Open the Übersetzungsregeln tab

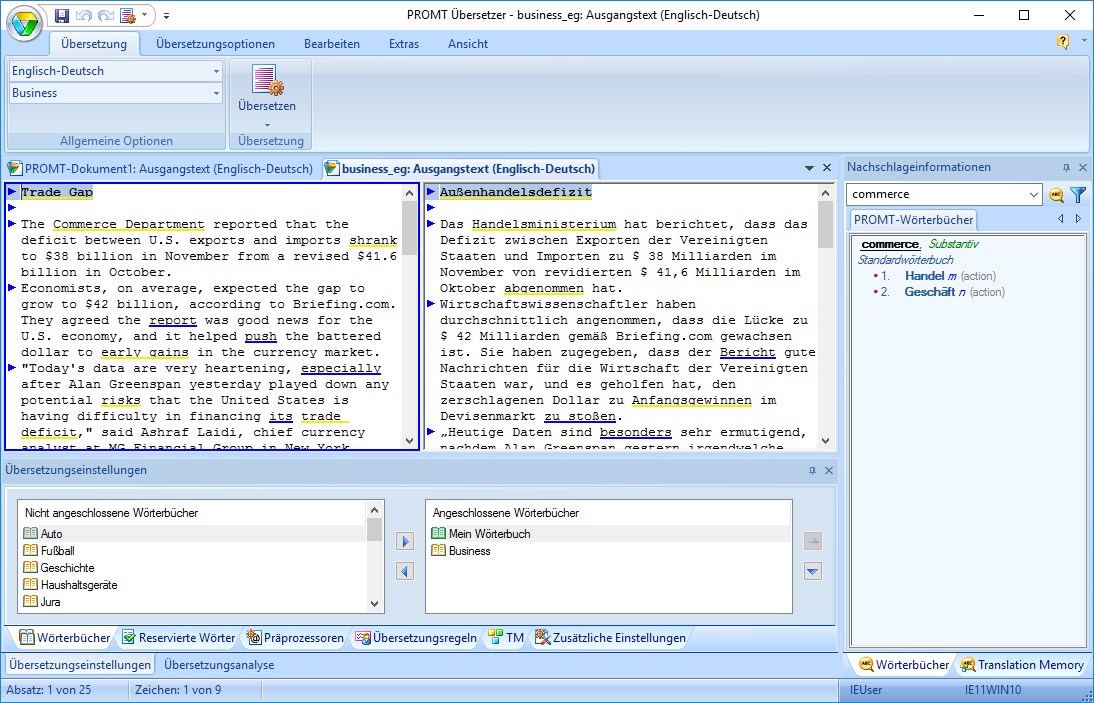(x=417, y=637)
